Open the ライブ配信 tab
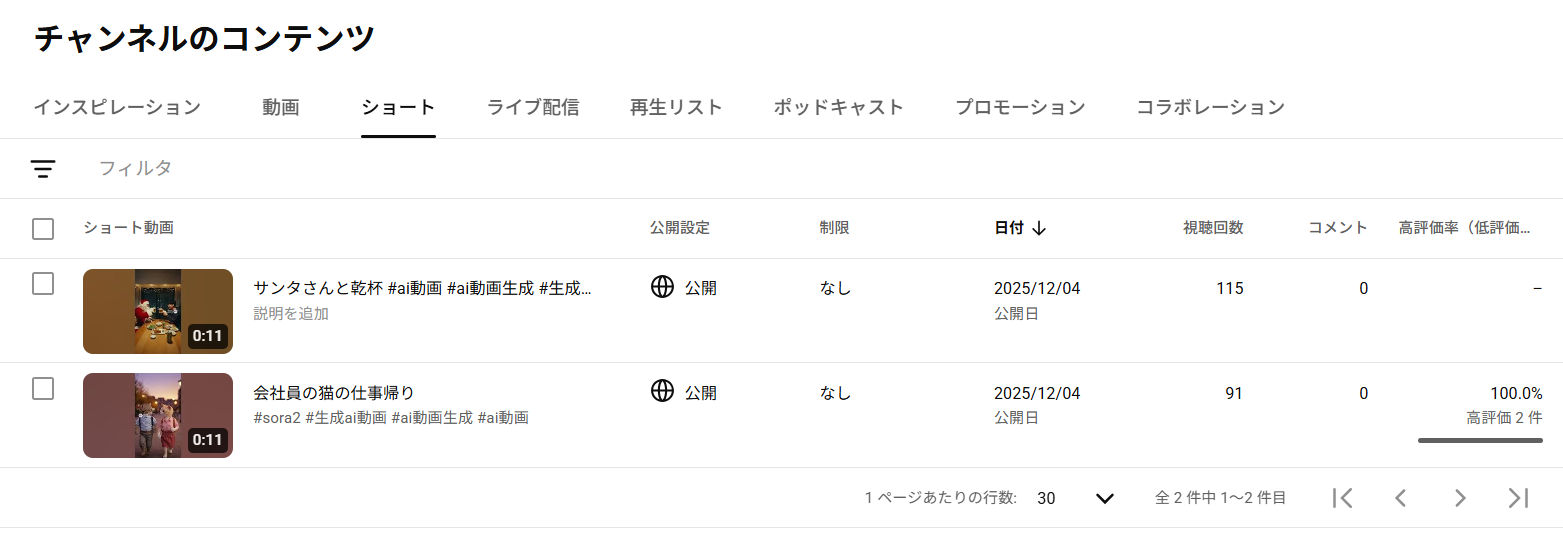1563x545 pixels. coord(533,107)
